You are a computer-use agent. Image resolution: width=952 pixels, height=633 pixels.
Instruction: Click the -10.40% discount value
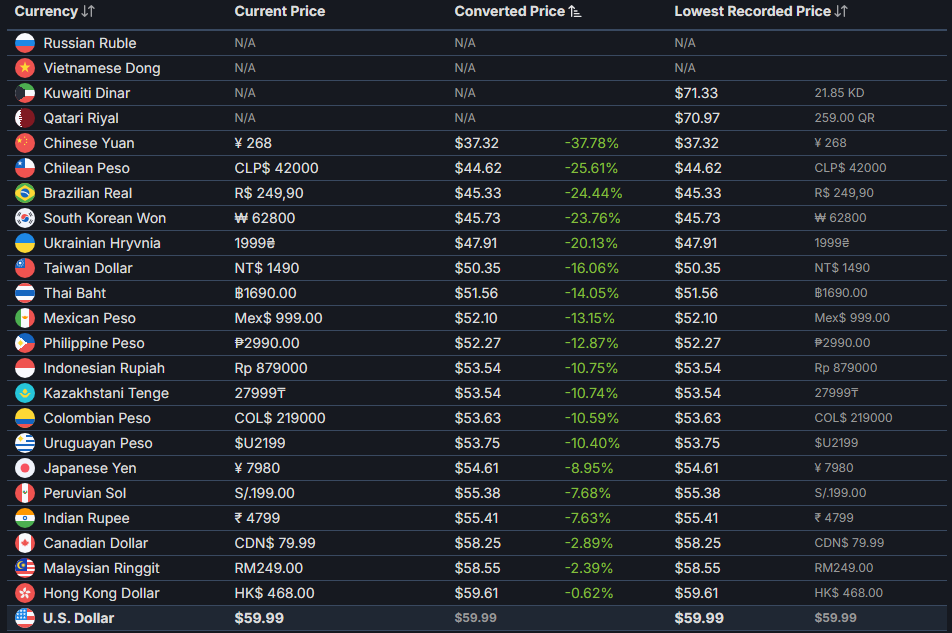click(x=592, y=443)
